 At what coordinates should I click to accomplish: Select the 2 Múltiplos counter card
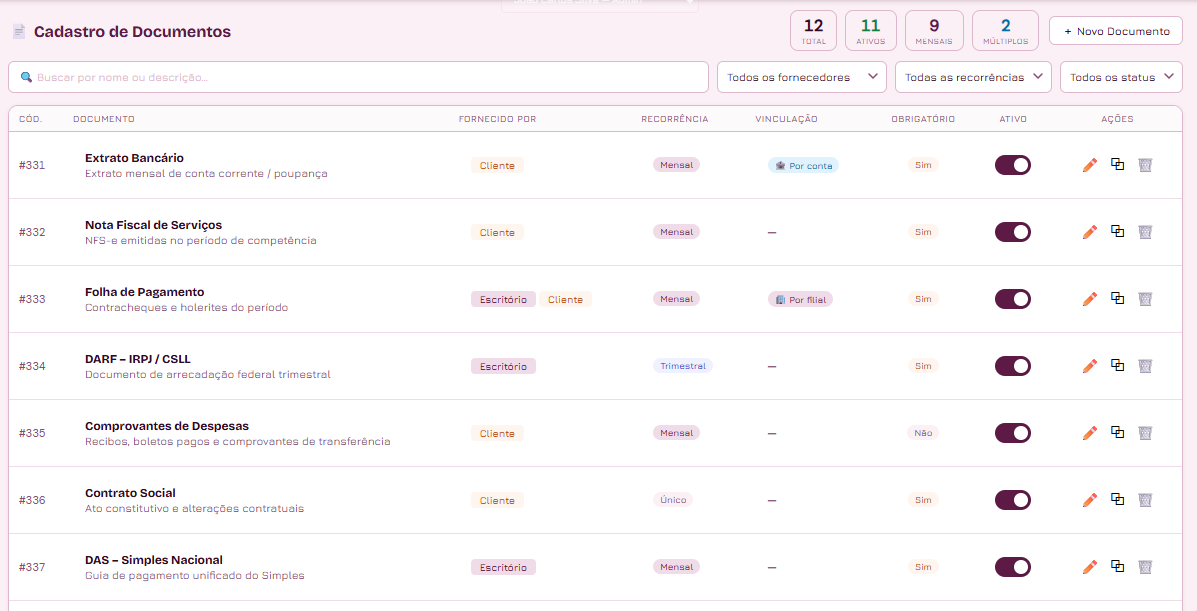(x=1005, y=31)
